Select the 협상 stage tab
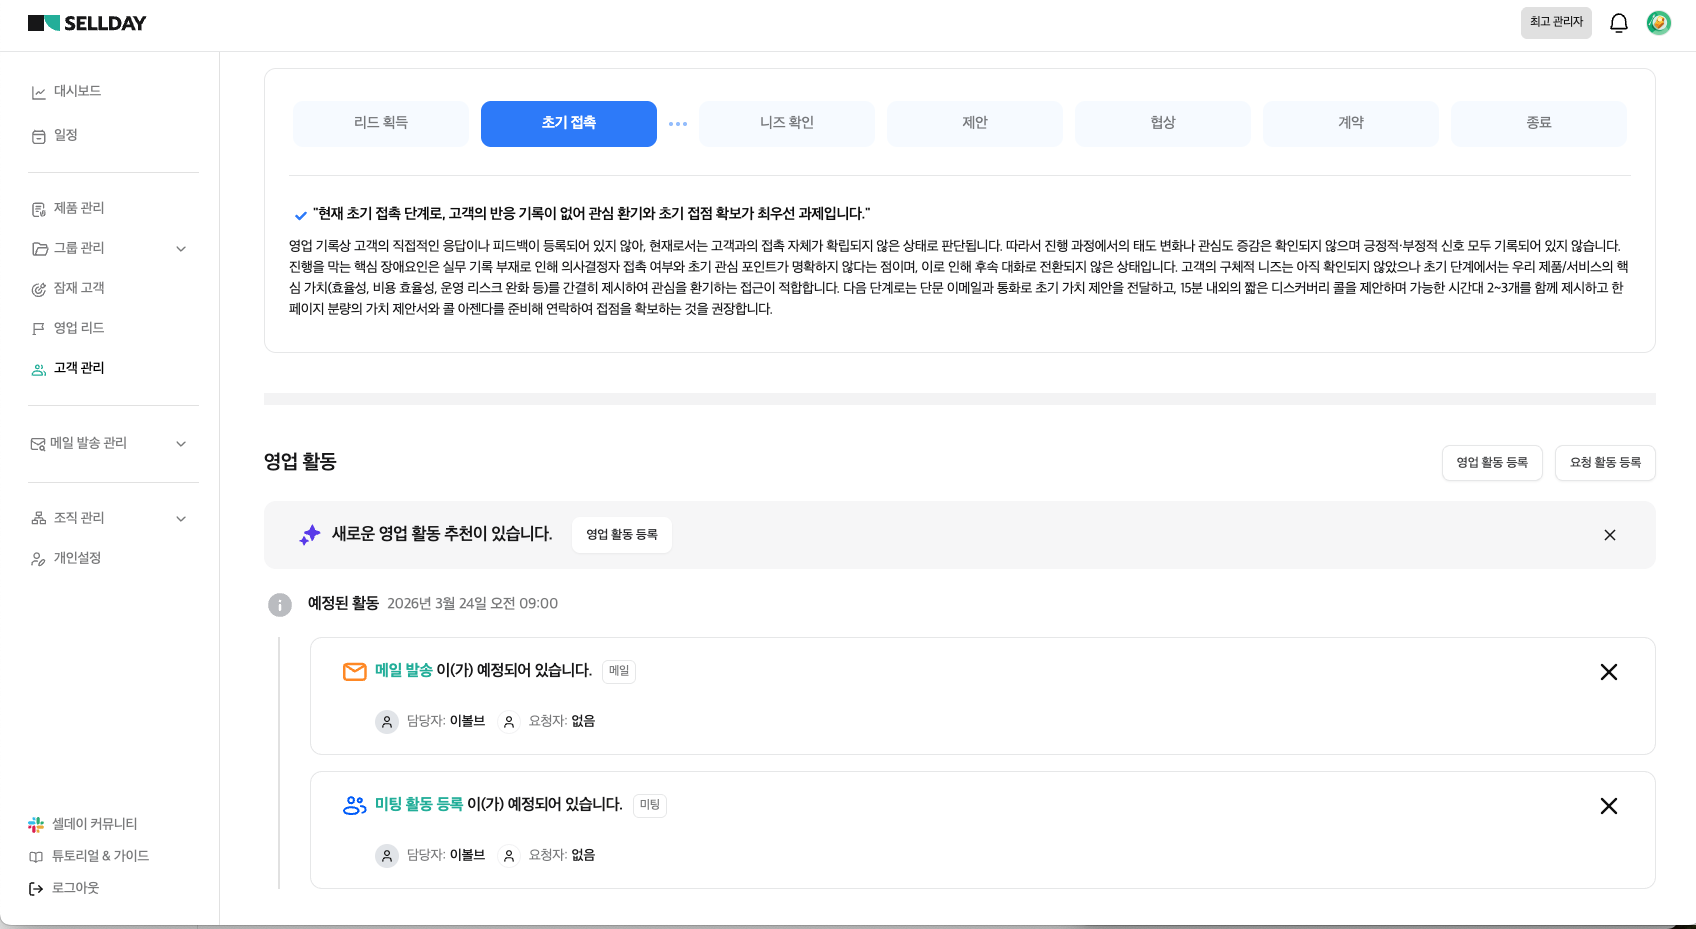The height and width of the screenshot is (929, 1696). click(1163, 124)
